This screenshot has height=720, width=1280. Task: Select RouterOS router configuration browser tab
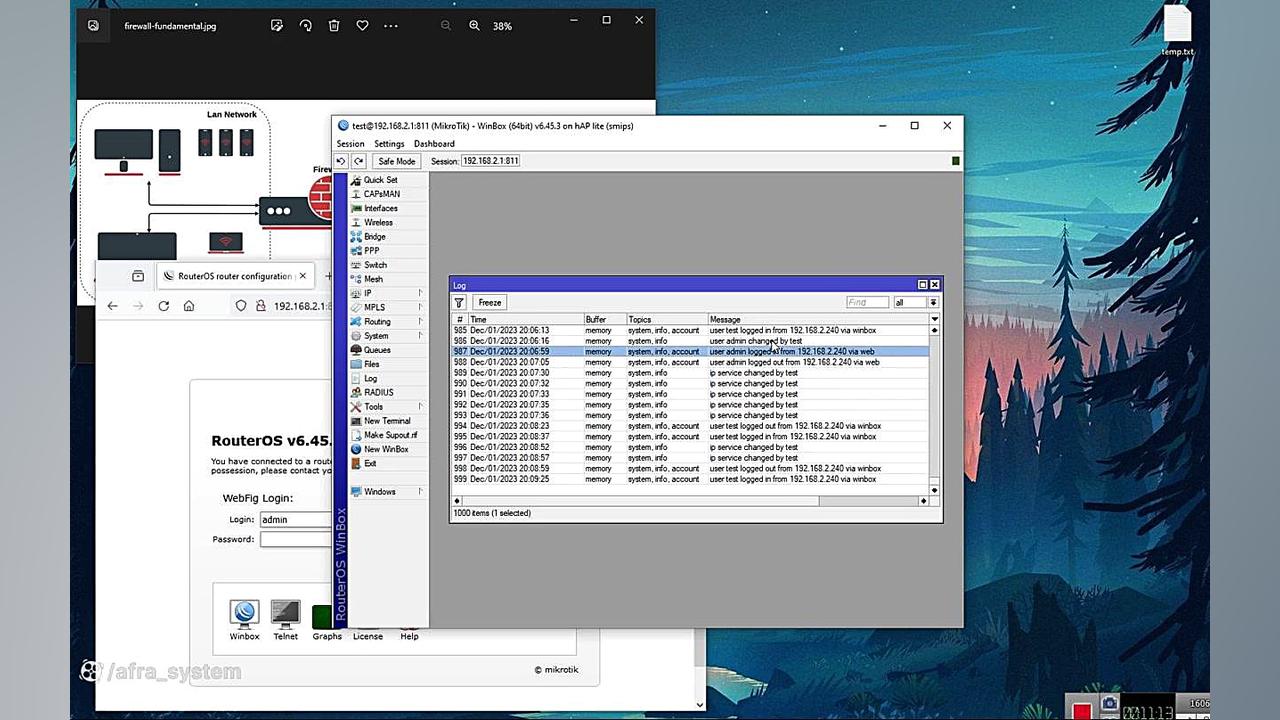(235, 276)
